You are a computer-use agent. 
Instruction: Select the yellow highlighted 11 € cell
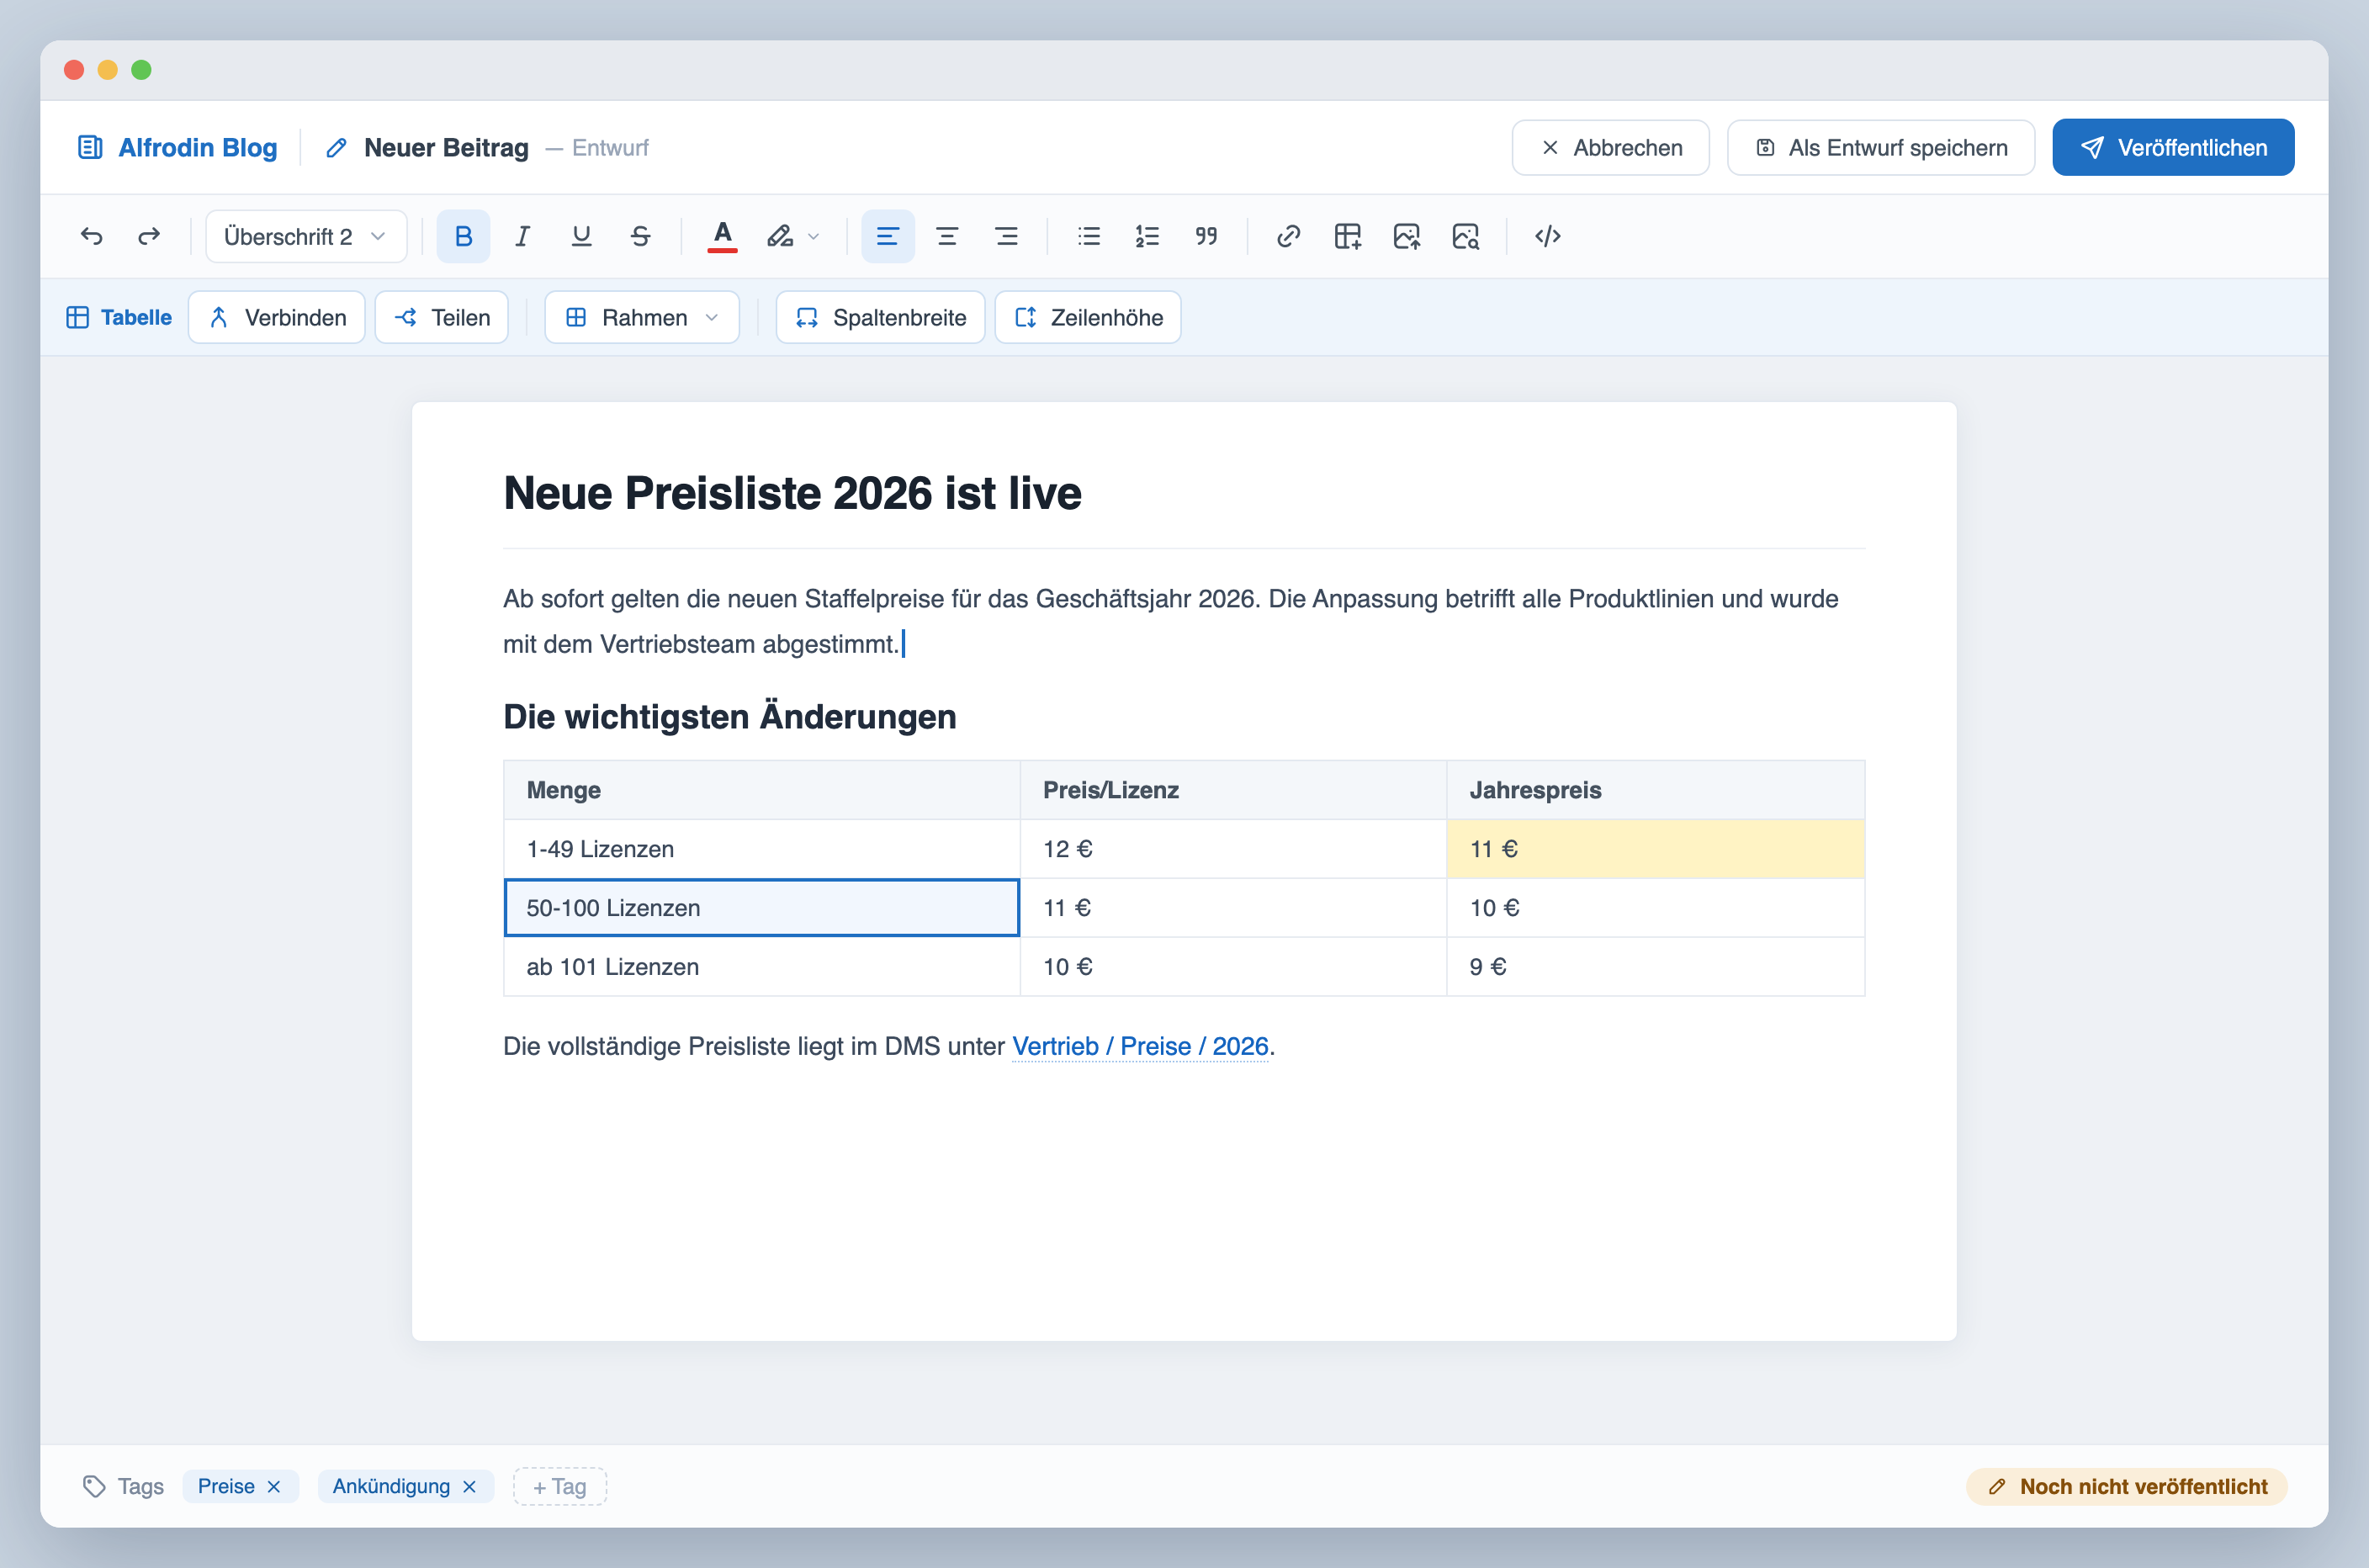[x=1655, y=849]
